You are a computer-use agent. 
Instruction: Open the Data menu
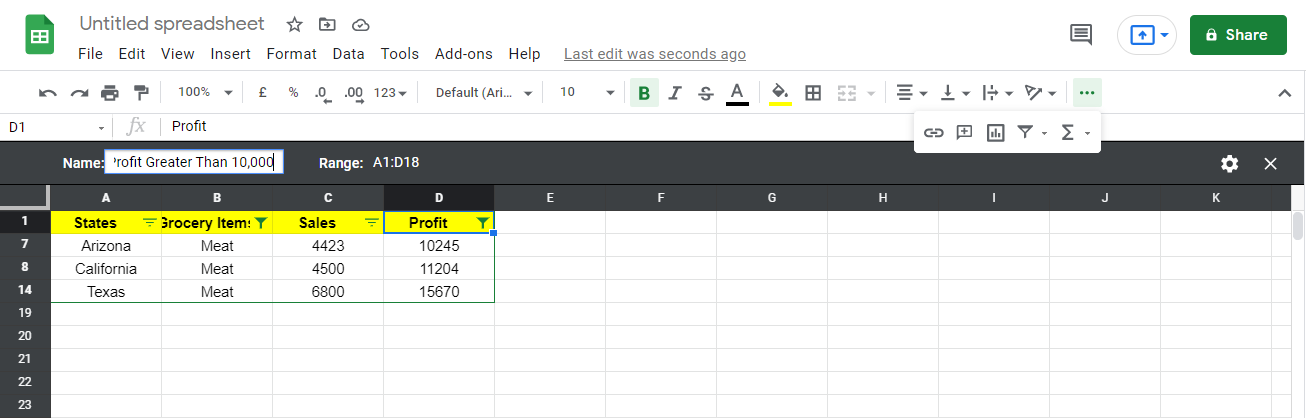click(349, 54)
